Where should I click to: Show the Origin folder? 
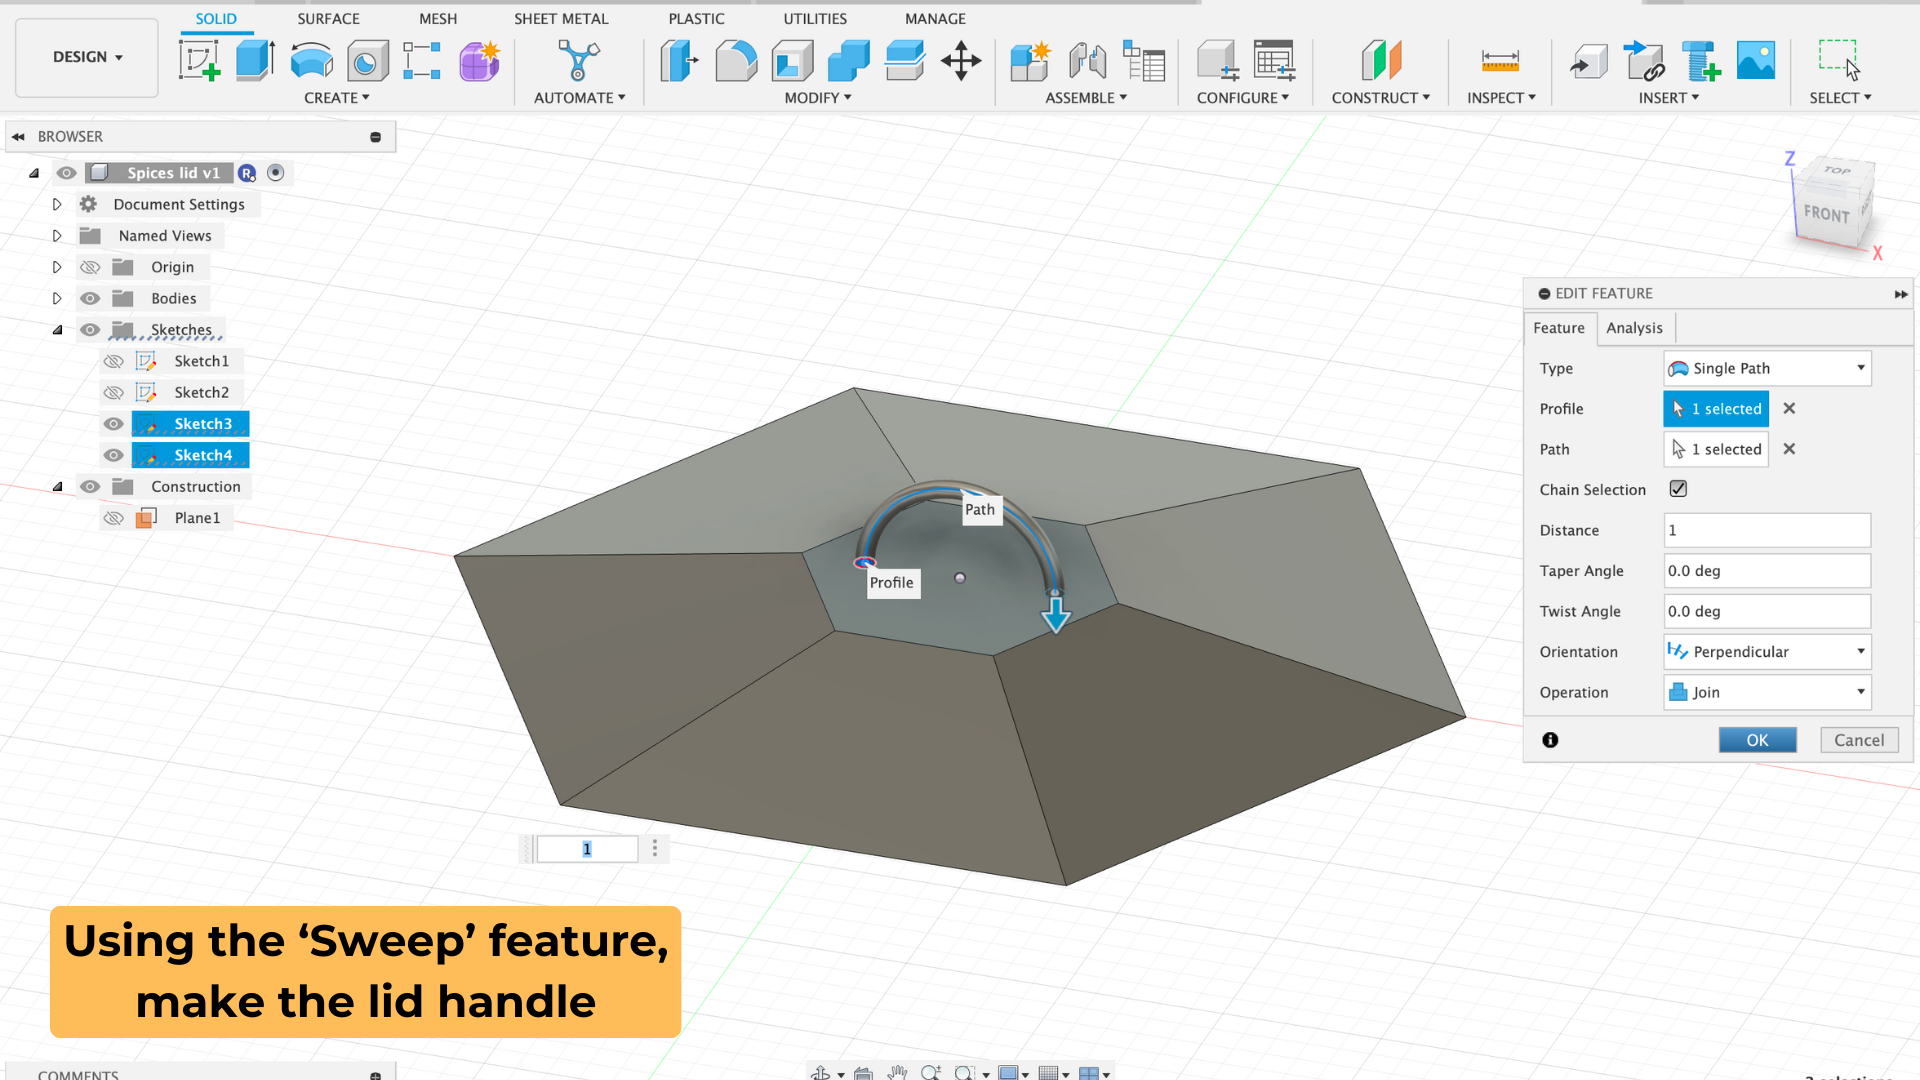click(90, 267)
